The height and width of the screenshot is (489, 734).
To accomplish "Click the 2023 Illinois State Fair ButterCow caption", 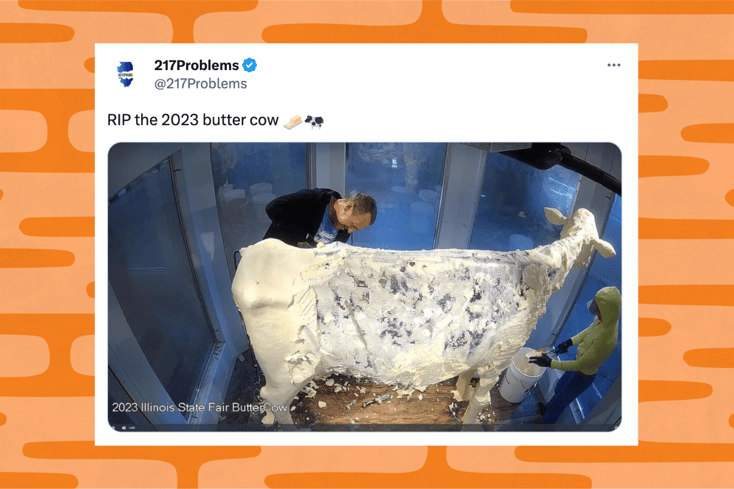I will tap(199, 407).
